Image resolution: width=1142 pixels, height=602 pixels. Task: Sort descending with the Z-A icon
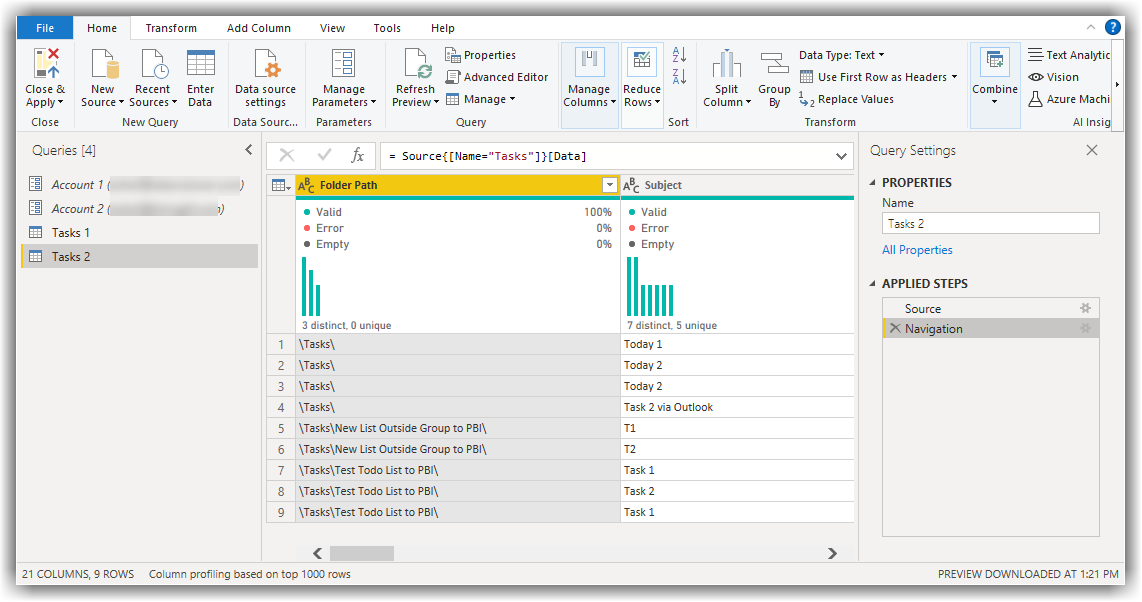679,76
